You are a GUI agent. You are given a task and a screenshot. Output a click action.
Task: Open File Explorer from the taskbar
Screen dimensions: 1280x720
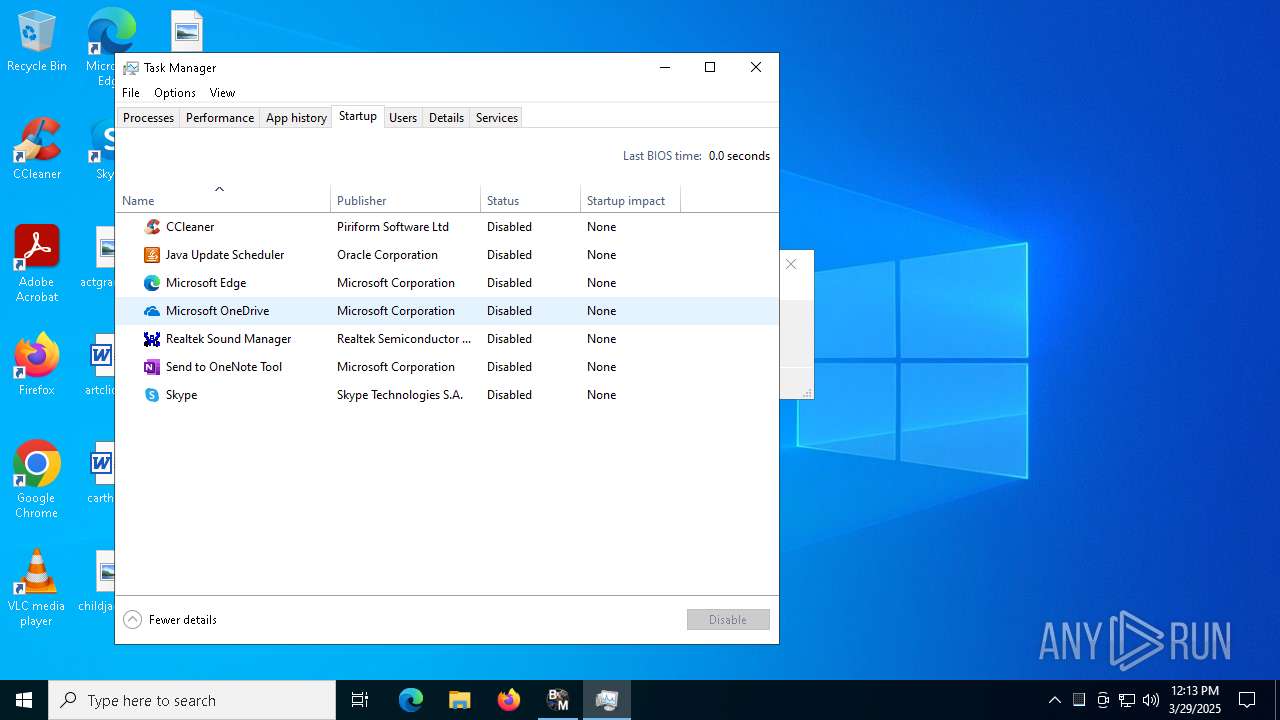click(x=460, y=700)
